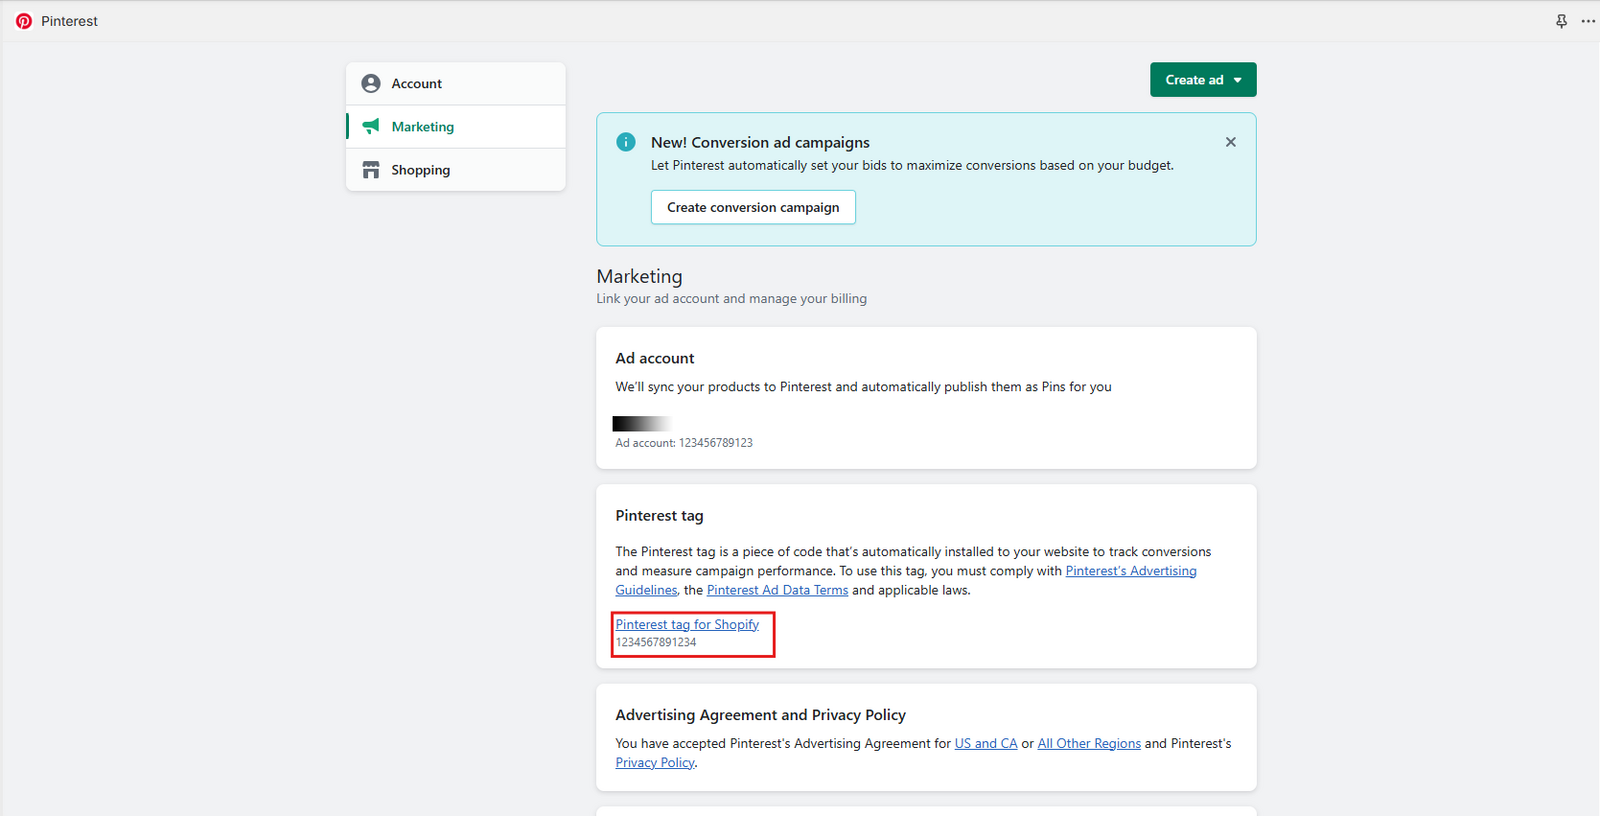
Task: Open the Privacy Policy link
Action: tap(655, 762)
